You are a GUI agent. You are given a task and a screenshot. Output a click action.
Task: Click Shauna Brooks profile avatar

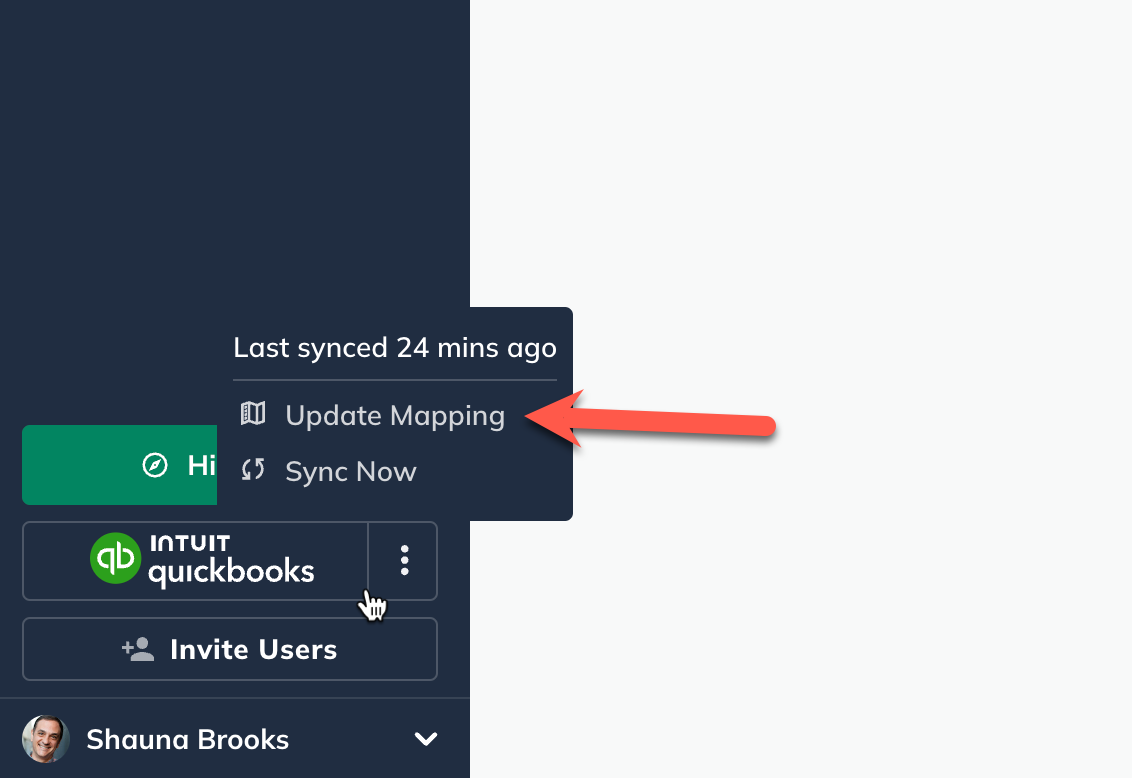[x=45, y=739]
